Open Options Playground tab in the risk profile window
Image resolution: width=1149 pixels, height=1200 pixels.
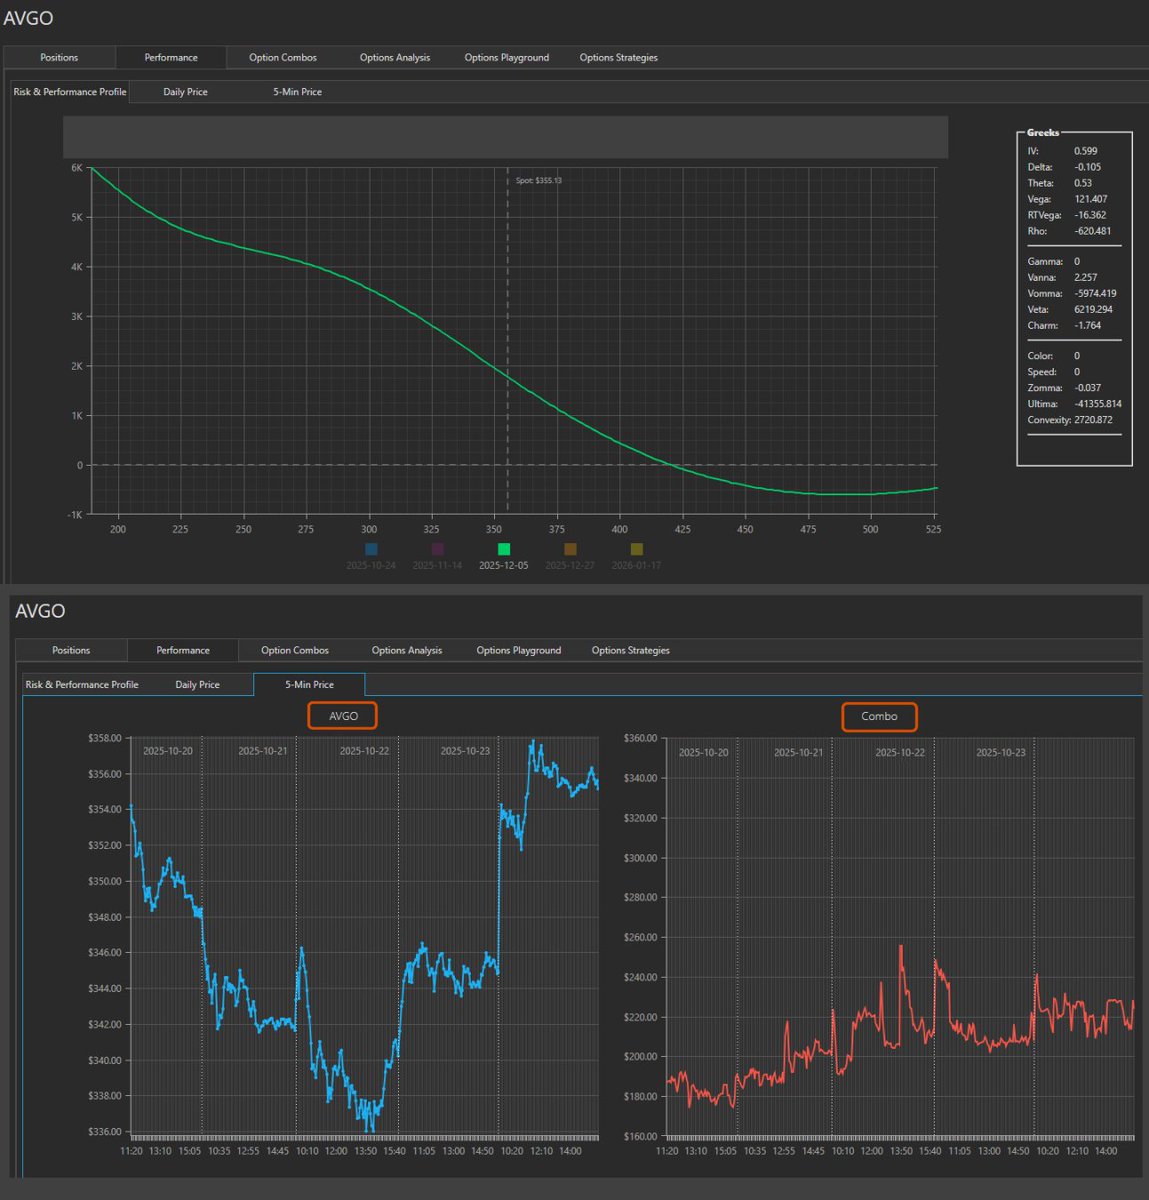(x=507, y=58)
